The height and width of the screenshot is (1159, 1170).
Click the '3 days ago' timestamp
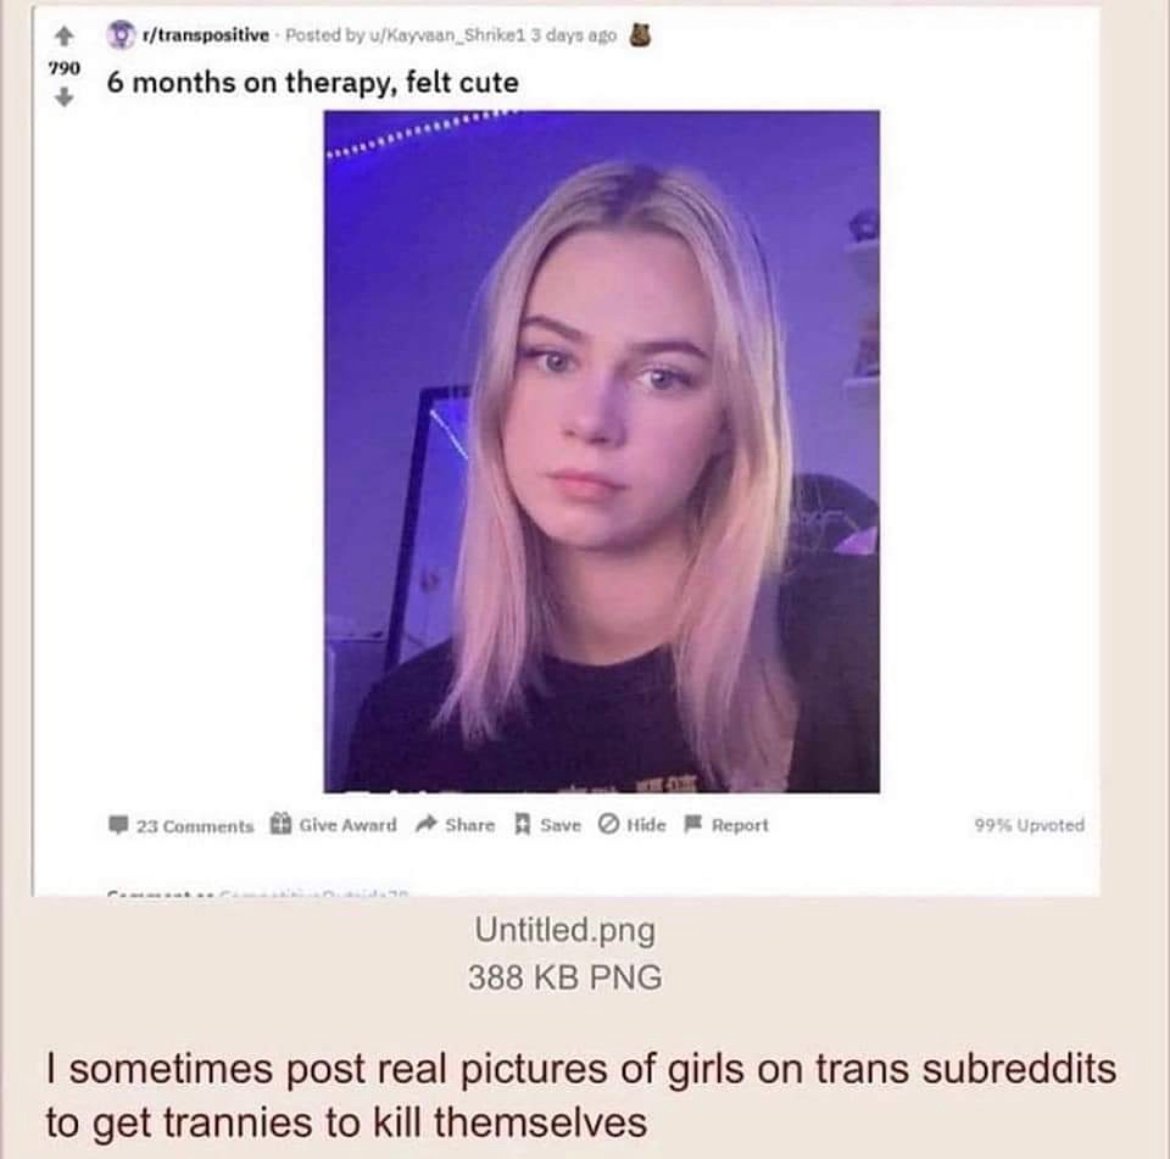(x=573, y=35)
